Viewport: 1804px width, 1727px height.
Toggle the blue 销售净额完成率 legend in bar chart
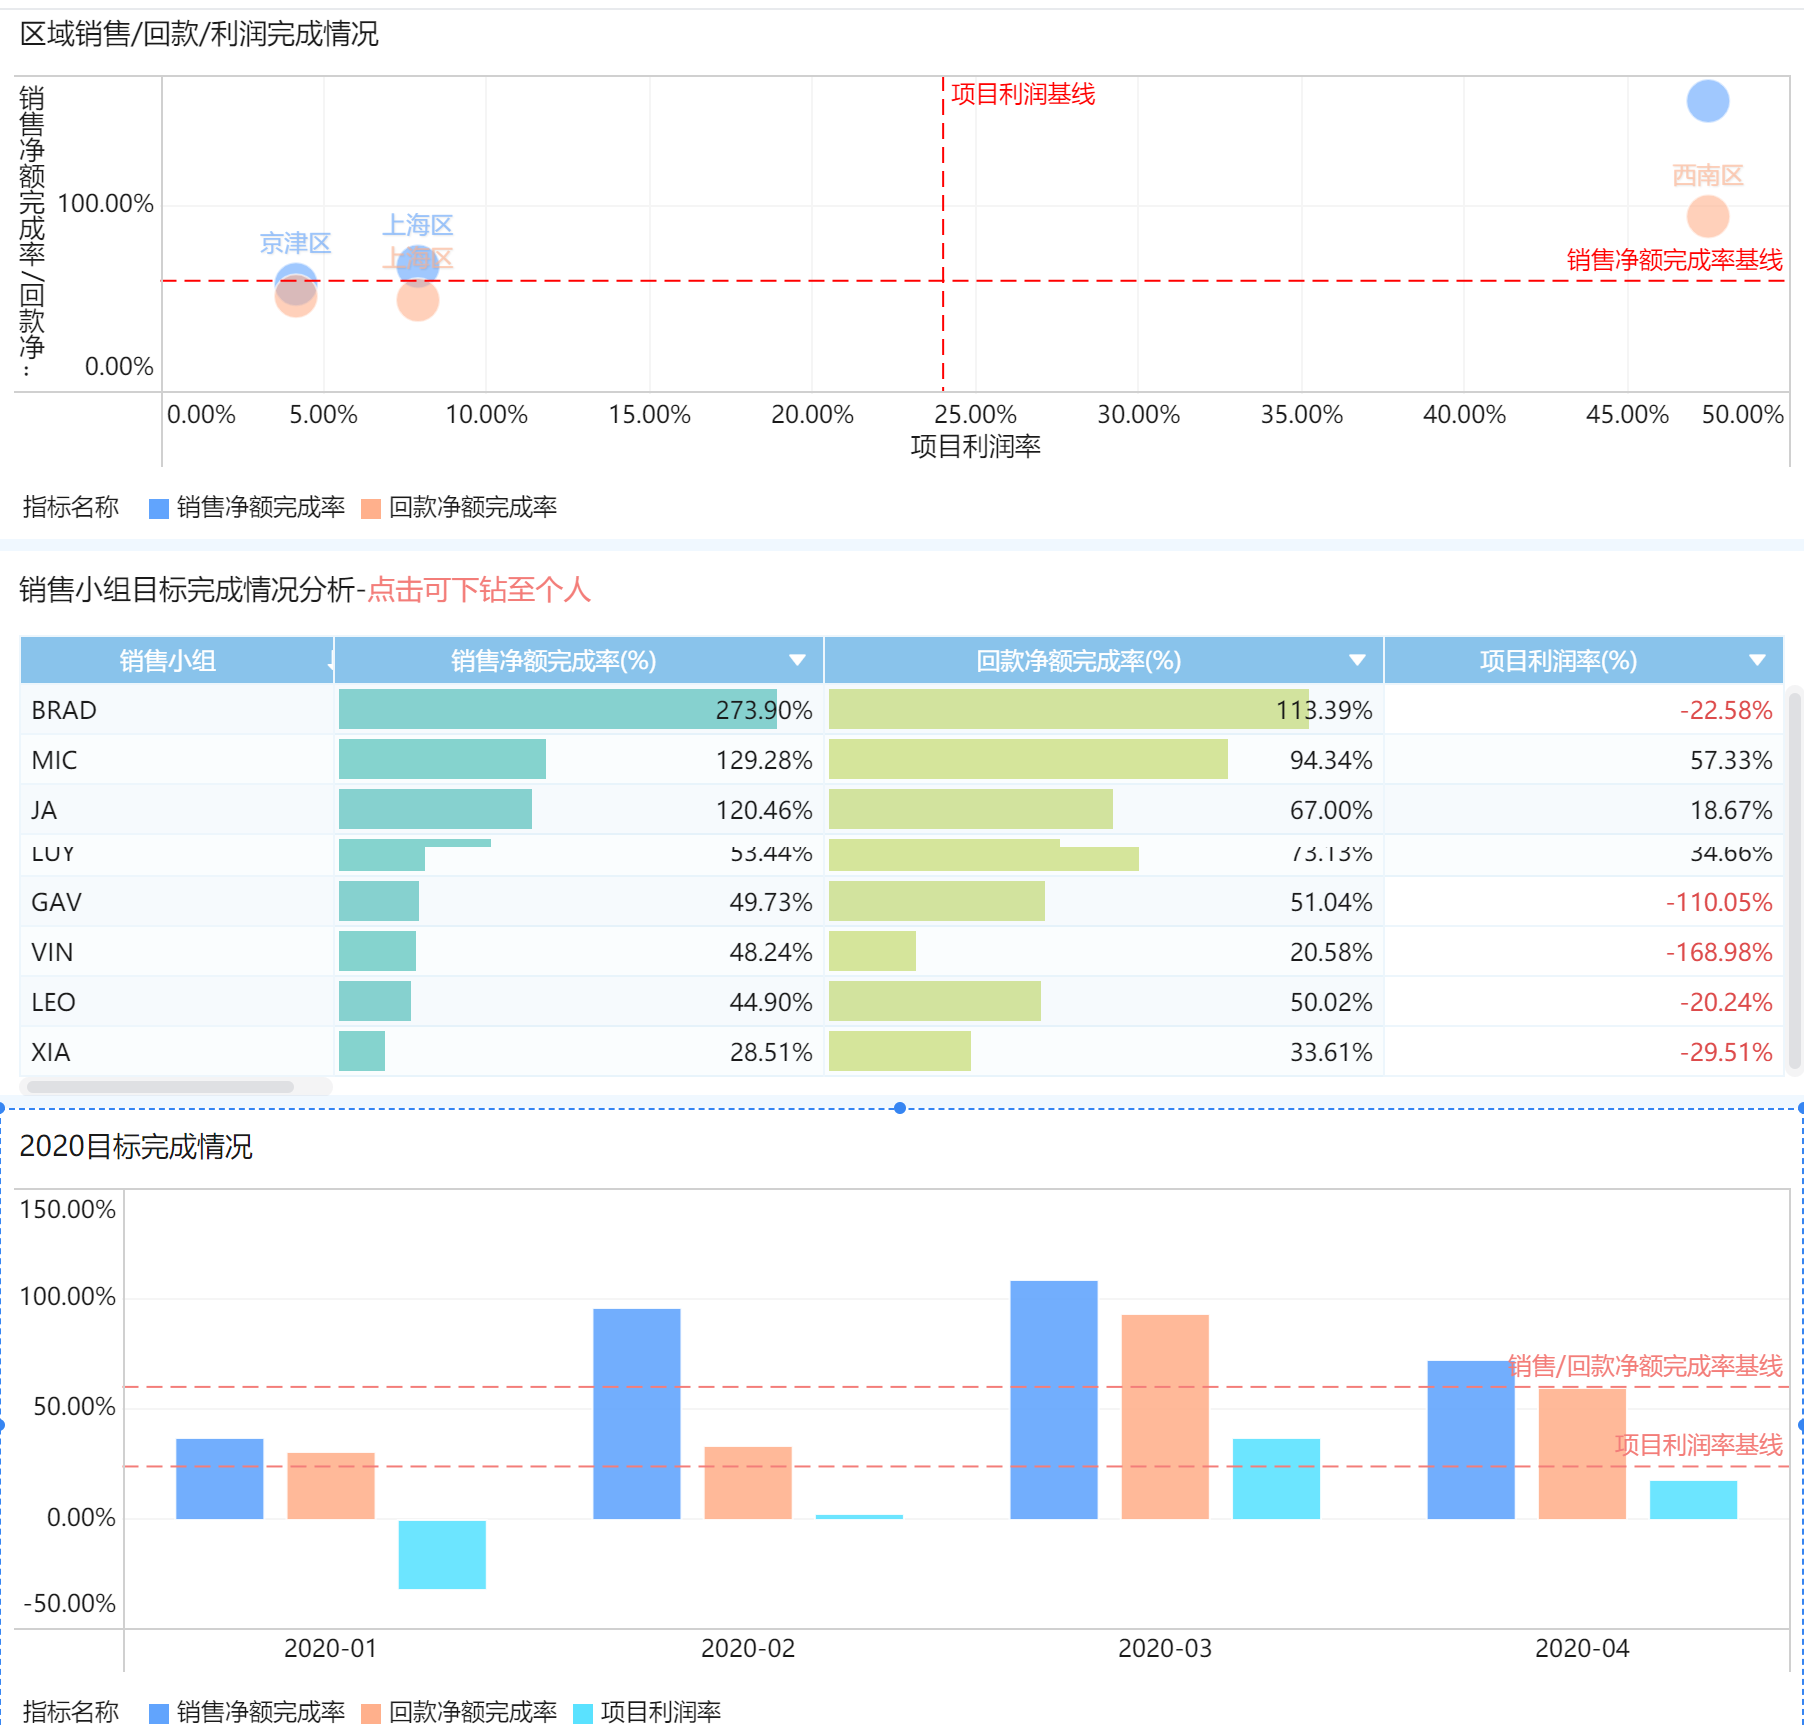point(247,1712)
